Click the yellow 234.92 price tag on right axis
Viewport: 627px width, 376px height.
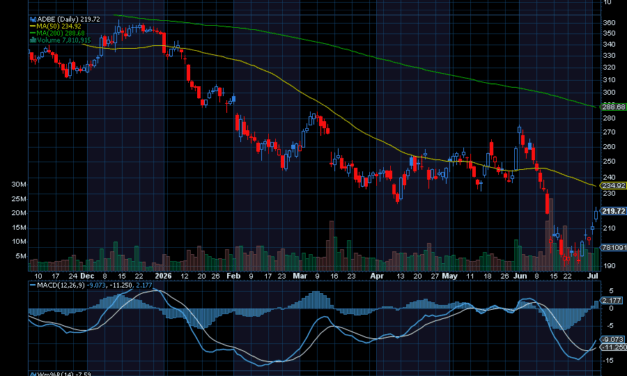613,186
